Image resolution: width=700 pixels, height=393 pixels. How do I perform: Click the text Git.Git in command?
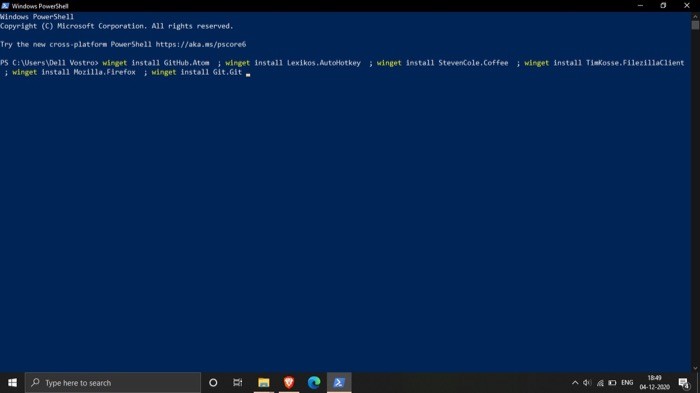click(227, 72)
